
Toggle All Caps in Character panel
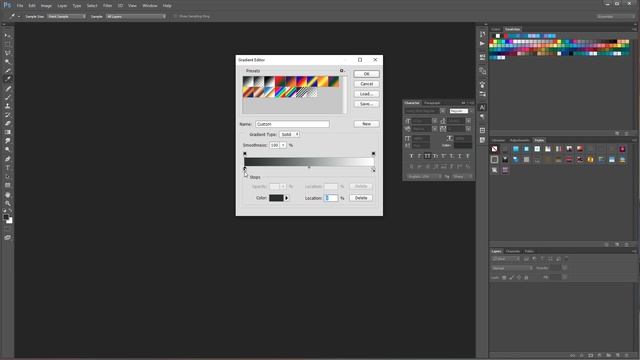427,156
